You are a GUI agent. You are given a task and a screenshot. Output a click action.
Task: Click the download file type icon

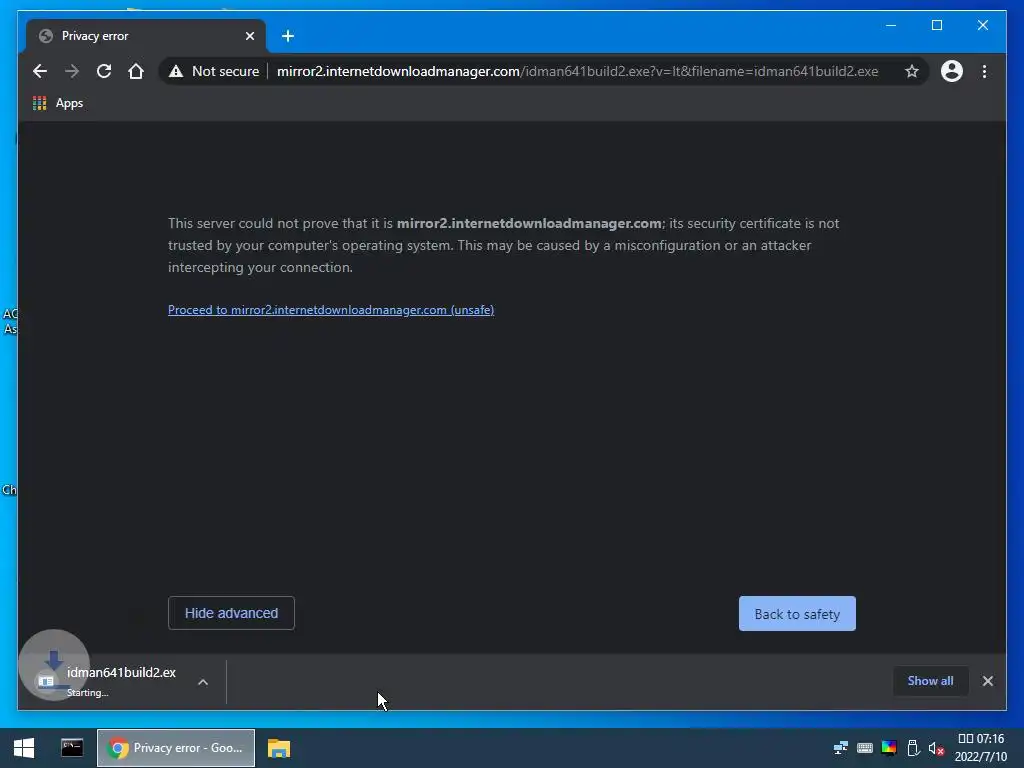[x=46, y=682]
